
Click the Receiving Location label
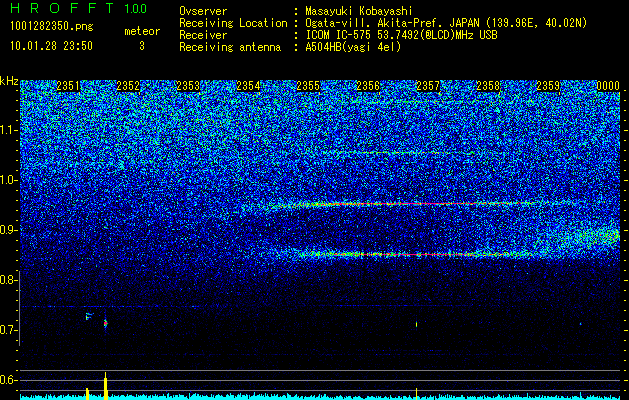tap(233, 23)
